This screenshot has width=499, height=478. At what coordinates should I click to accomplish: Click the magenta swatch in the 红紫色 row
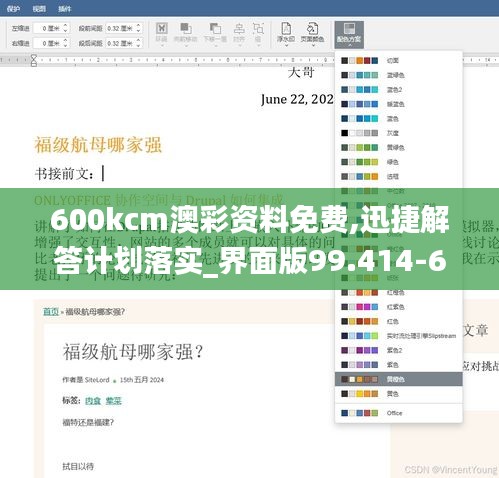(359, 307)
